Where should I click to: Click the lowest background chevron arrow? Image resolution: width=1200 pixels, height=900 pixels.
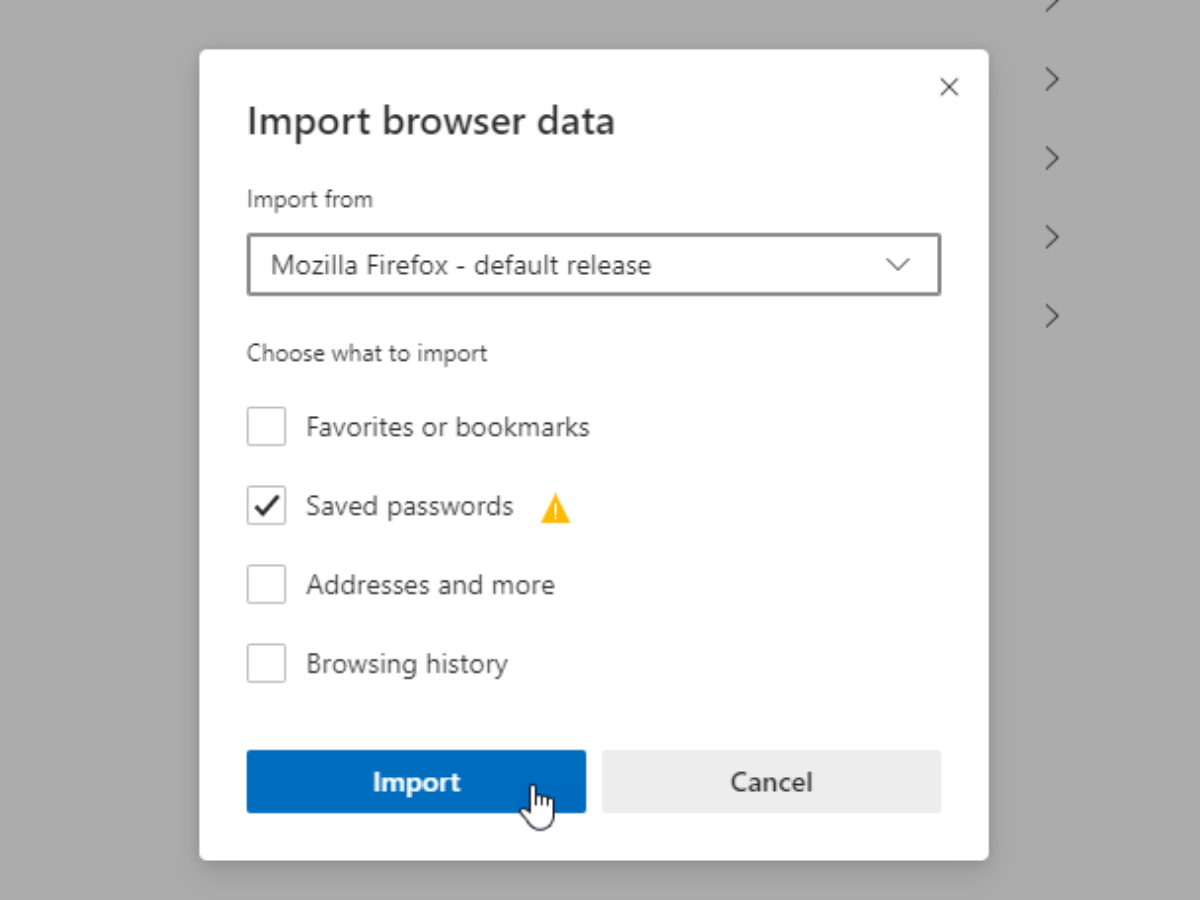1051,316
